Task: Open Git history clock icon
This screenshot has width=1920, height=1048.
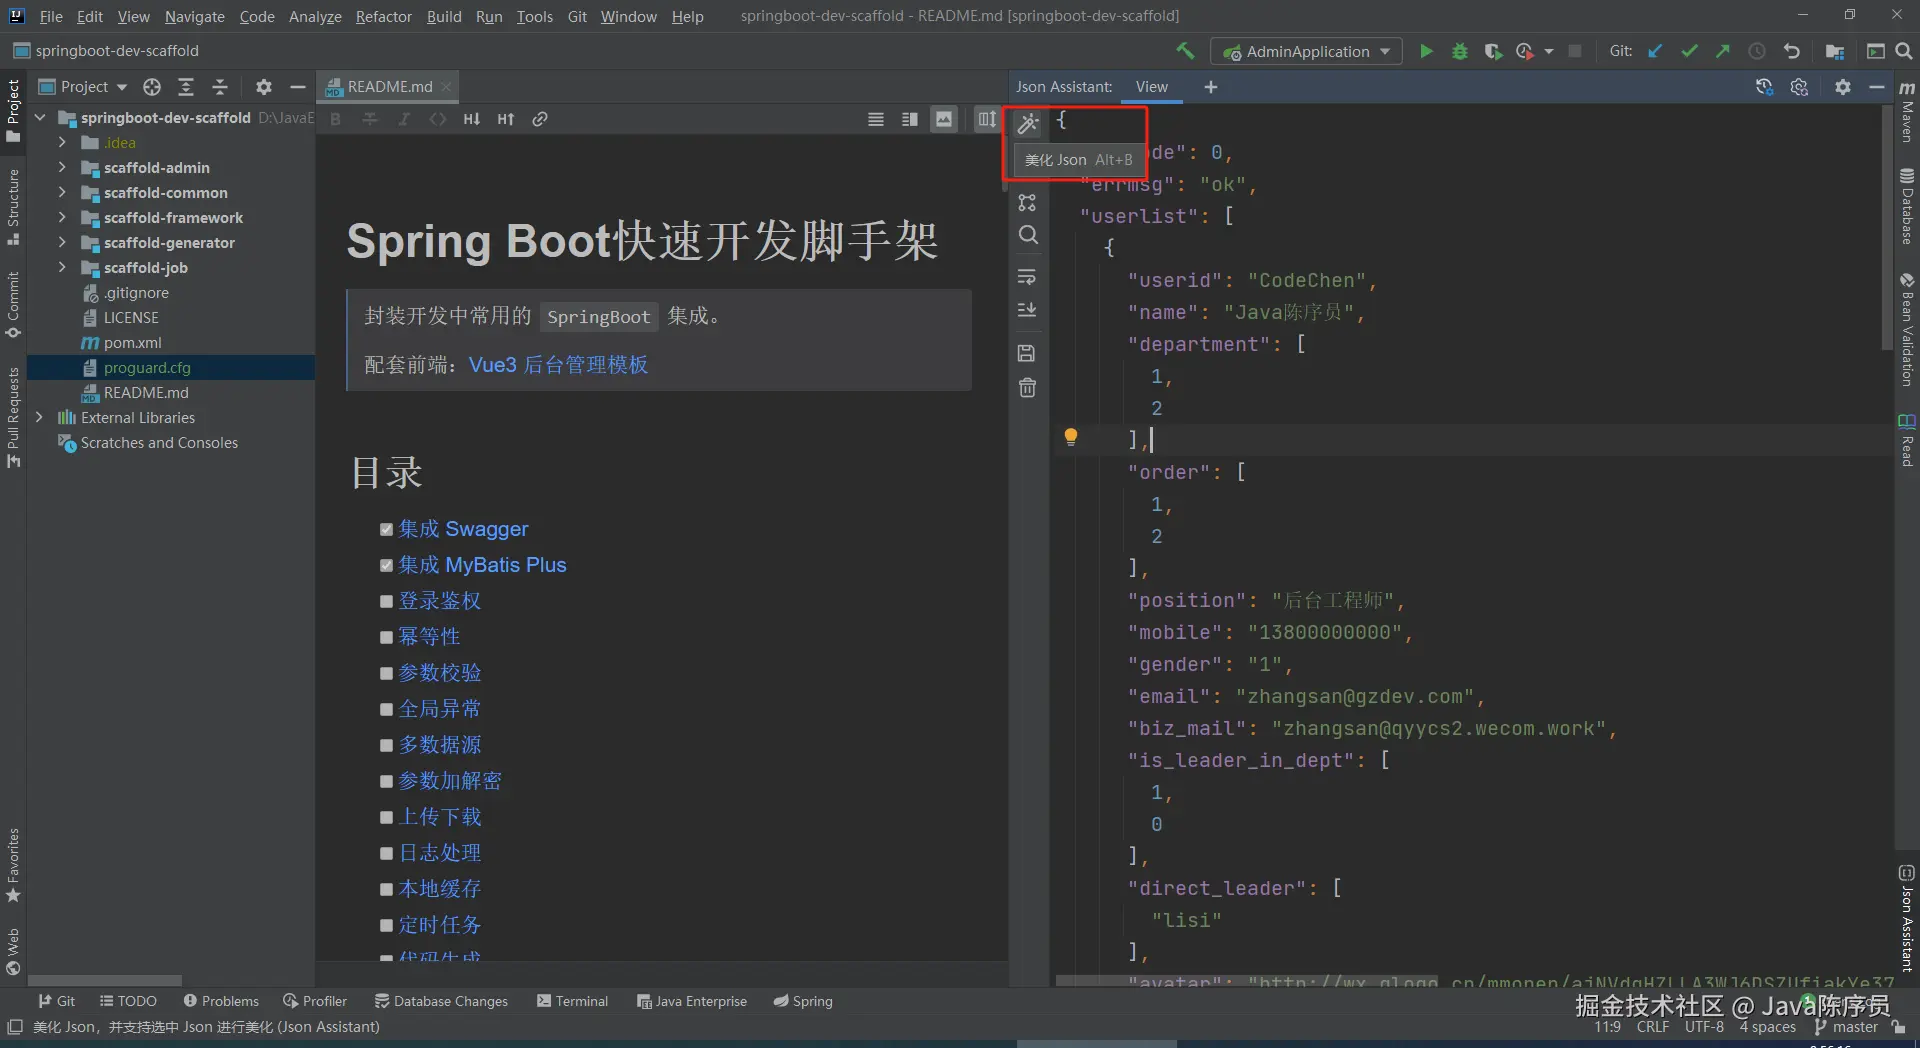Action: [1757, 51]
